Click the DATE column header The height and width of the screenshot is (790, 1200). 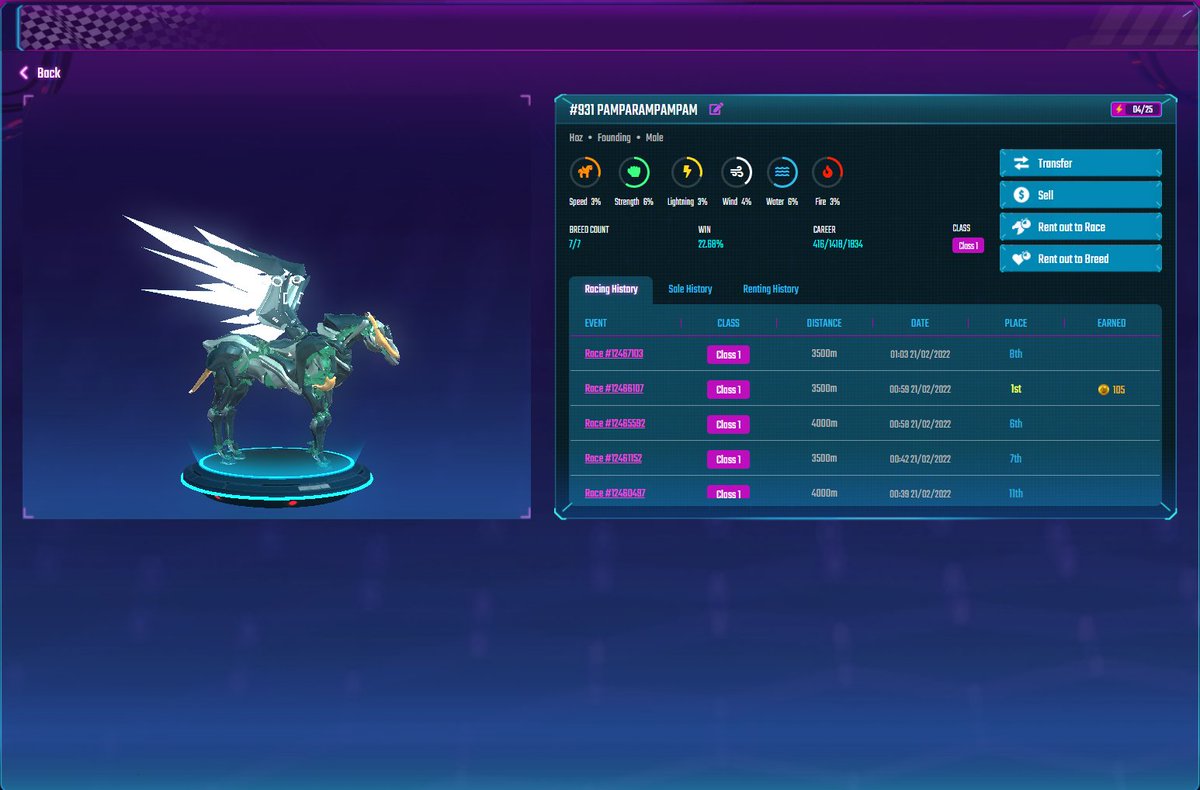tap(920, 323)
